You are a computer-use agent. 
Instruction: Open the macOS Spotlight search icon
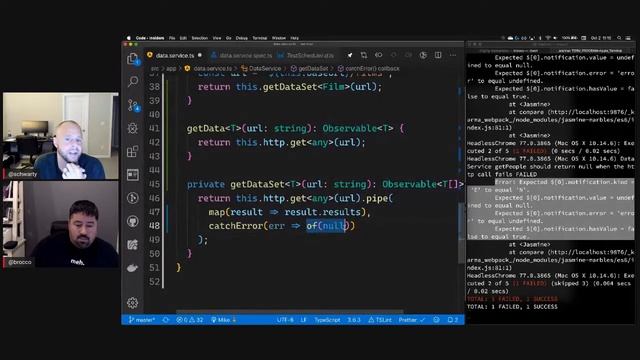pos(619,38)
